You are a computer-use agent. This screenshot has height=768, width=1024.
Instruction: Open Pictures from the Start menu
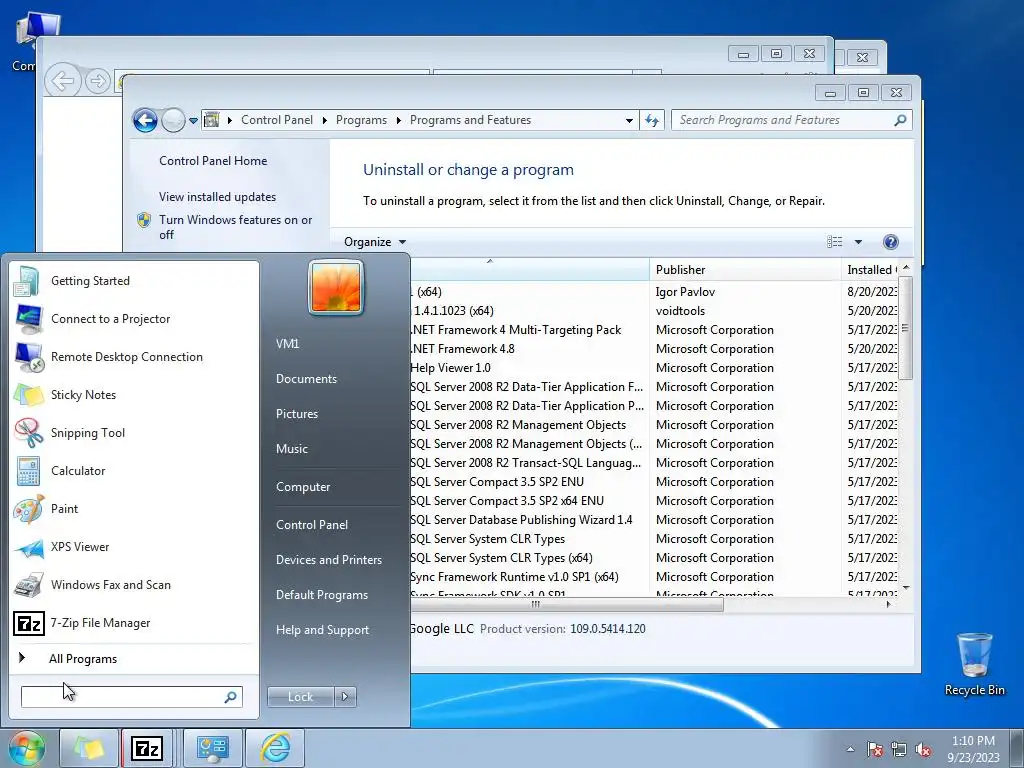click(x=297, y=414)
